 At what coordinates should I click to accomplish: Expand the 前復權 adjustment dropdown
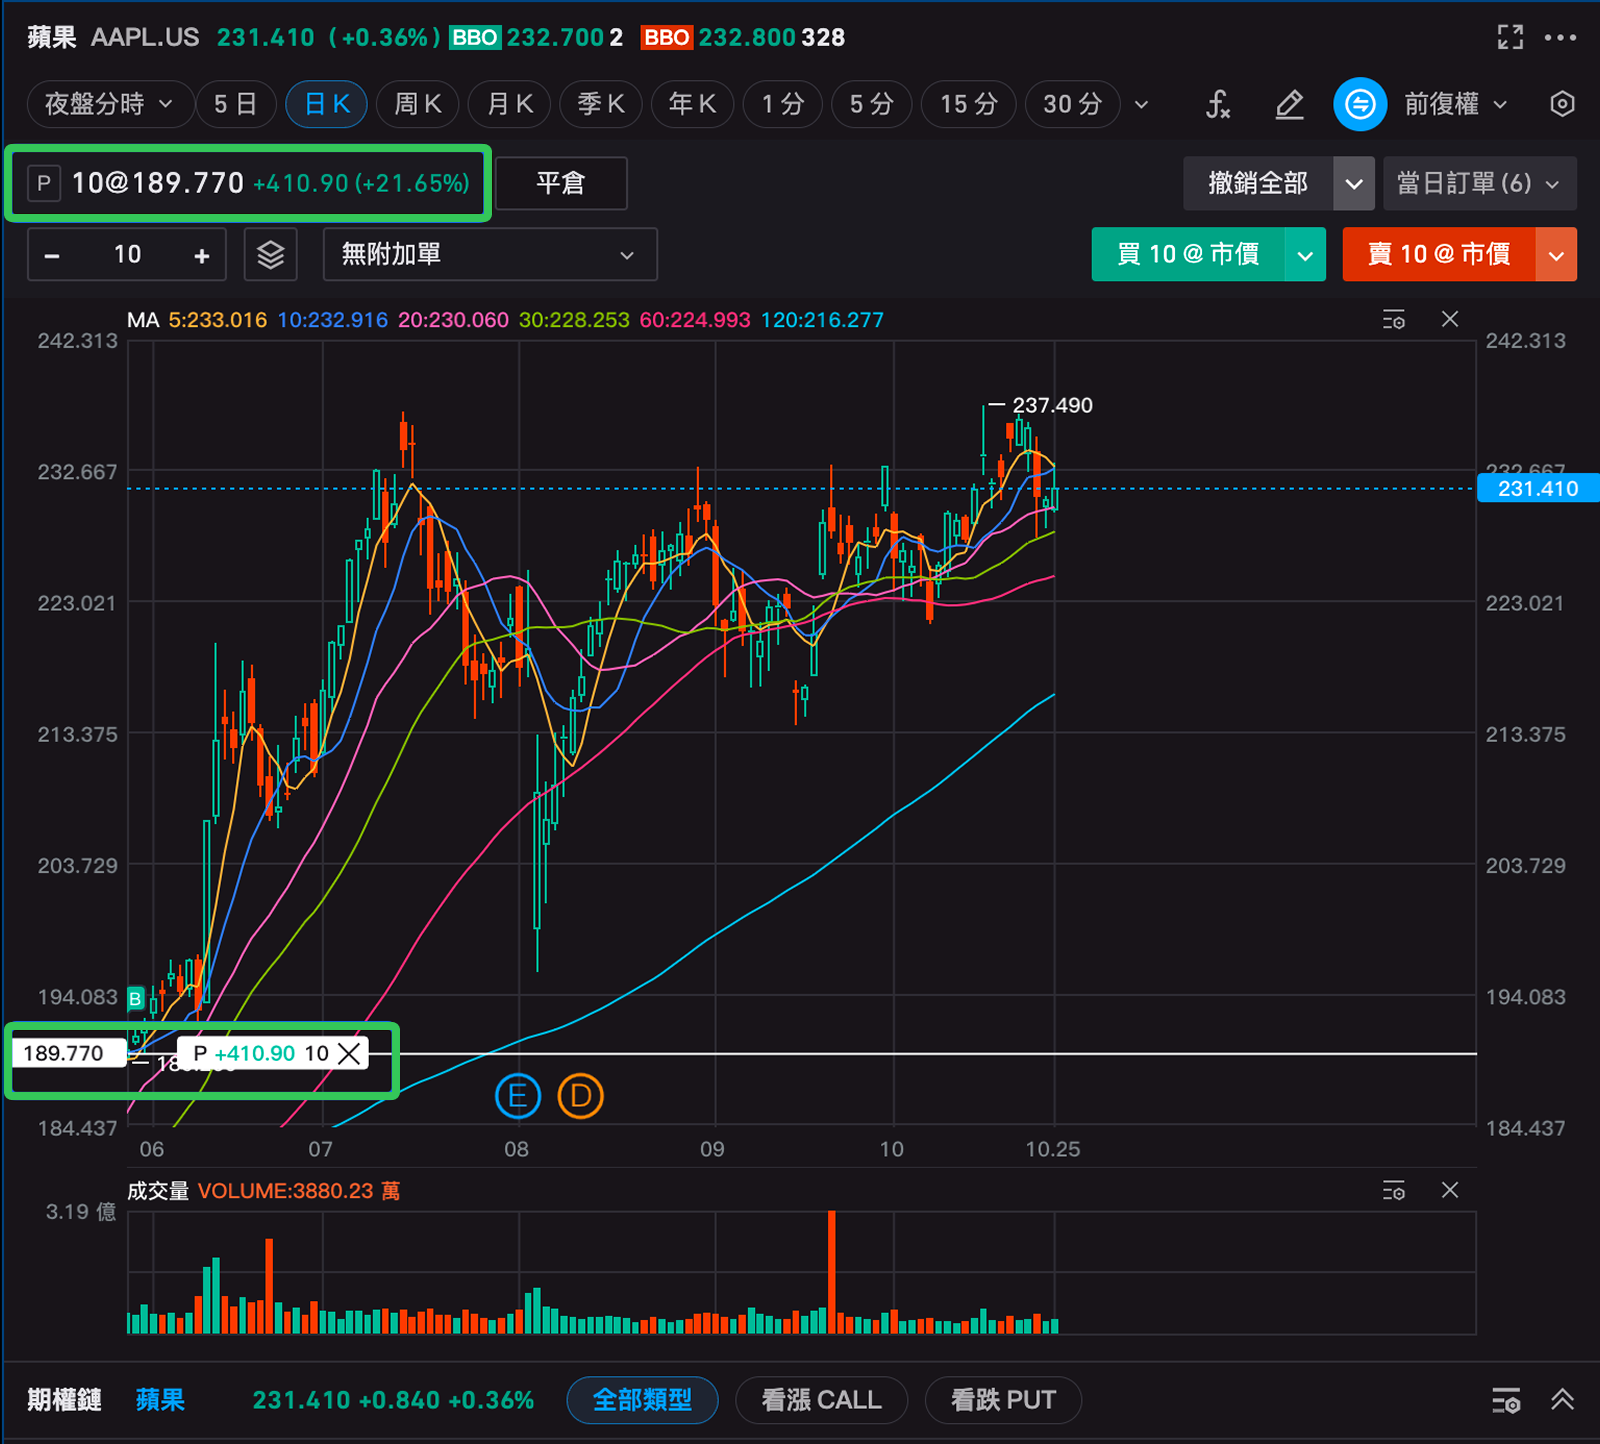click(1455, 104)
